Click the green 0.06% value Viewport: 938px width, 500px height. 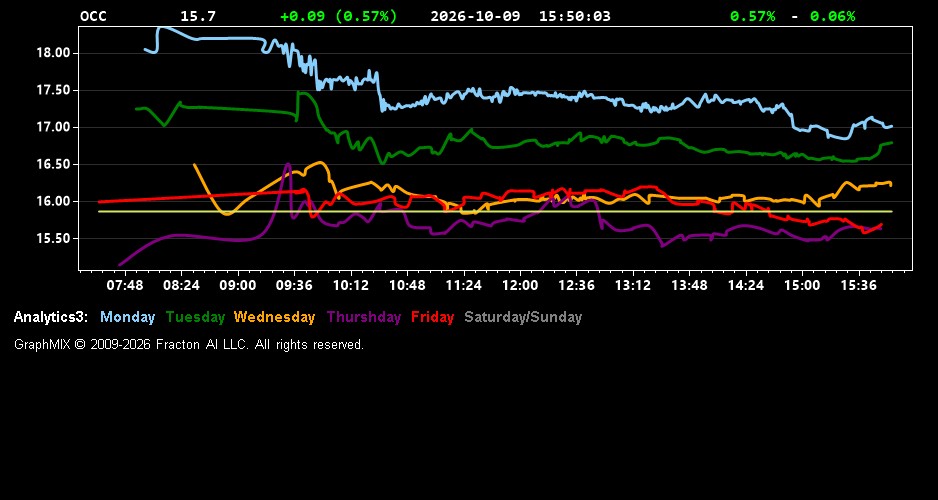coord(833,16)
